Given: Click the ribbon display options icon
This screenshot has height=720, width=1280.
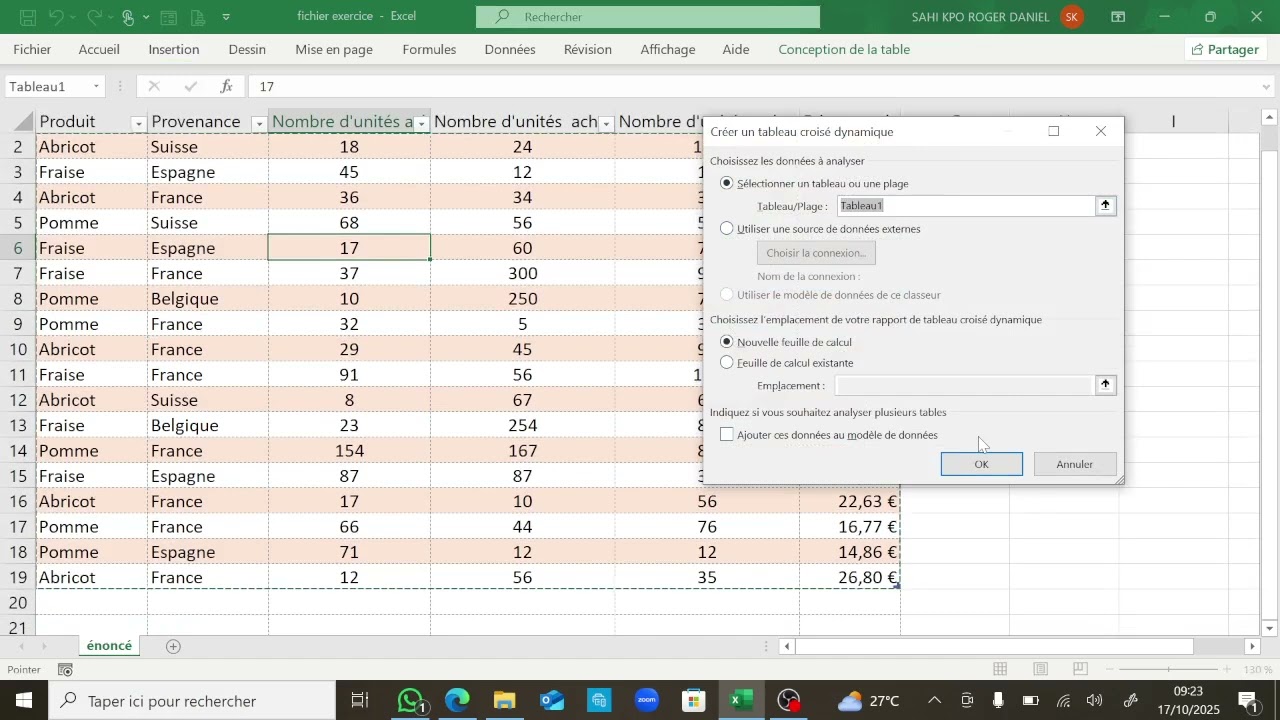Looking at the screenshot, I should coord(1118,17).
